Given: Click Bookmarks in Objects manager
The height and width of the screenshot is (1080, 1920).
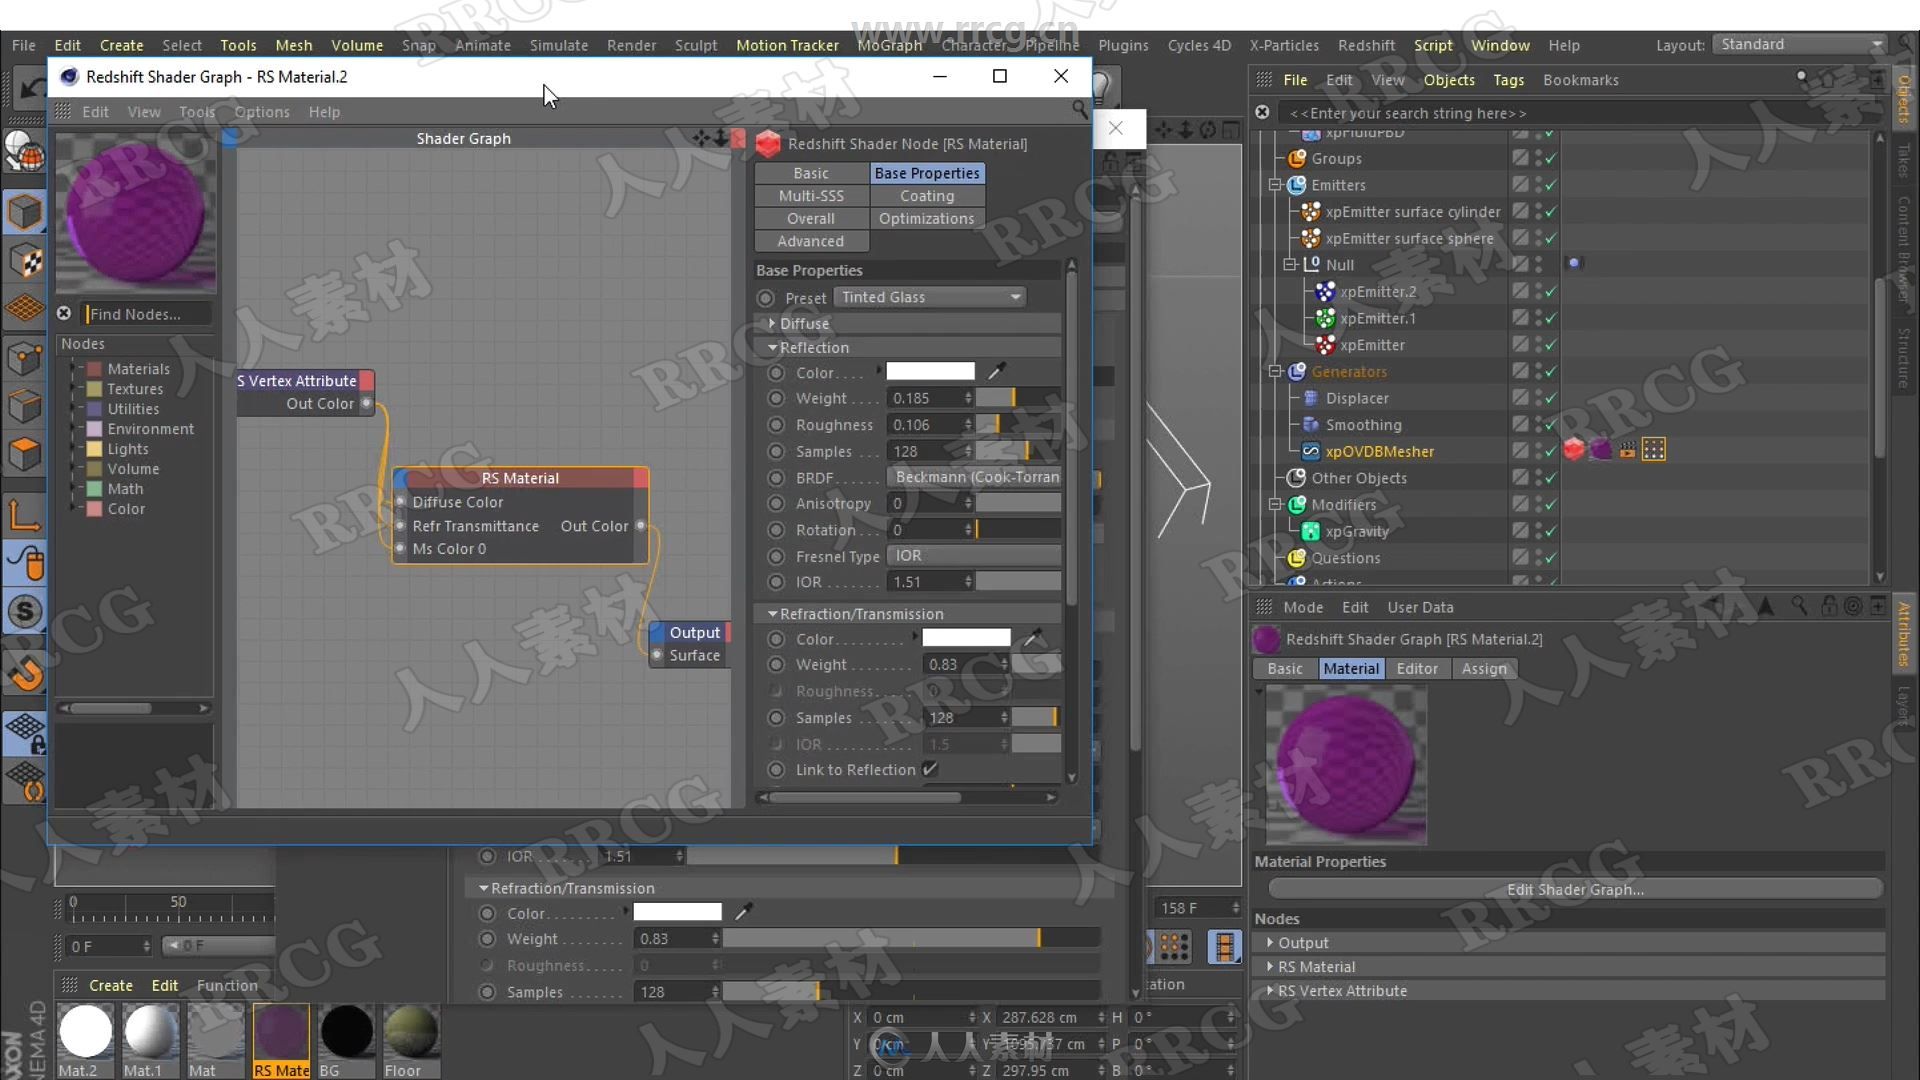Looking at the screenshot, I should click(1580, 80).
